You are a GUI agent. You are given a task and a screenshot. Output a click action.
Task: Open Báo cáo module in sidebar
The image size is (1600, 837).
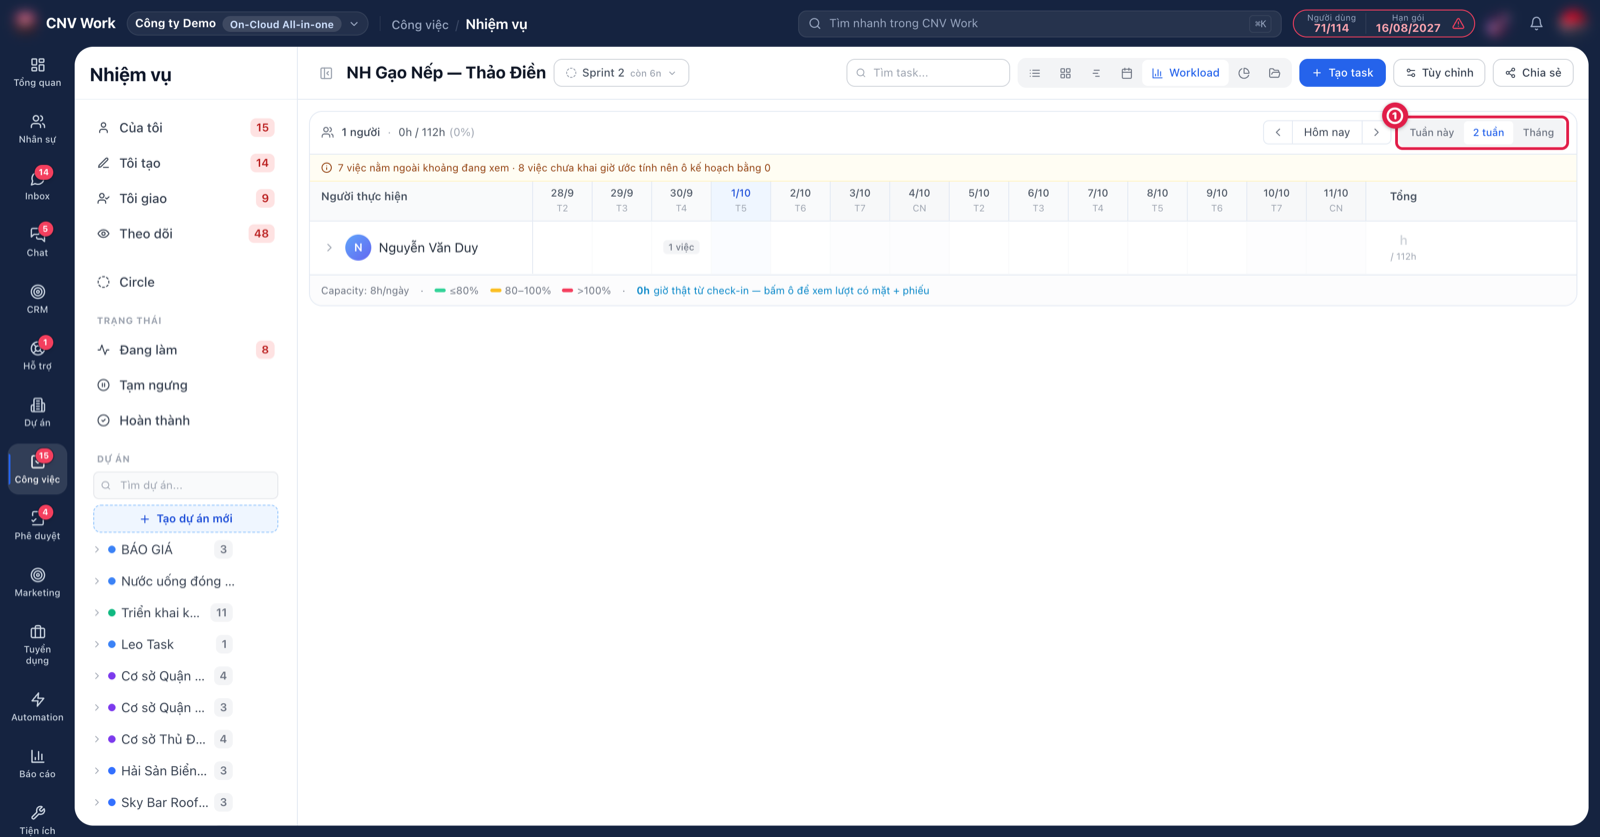pos(37,763)
